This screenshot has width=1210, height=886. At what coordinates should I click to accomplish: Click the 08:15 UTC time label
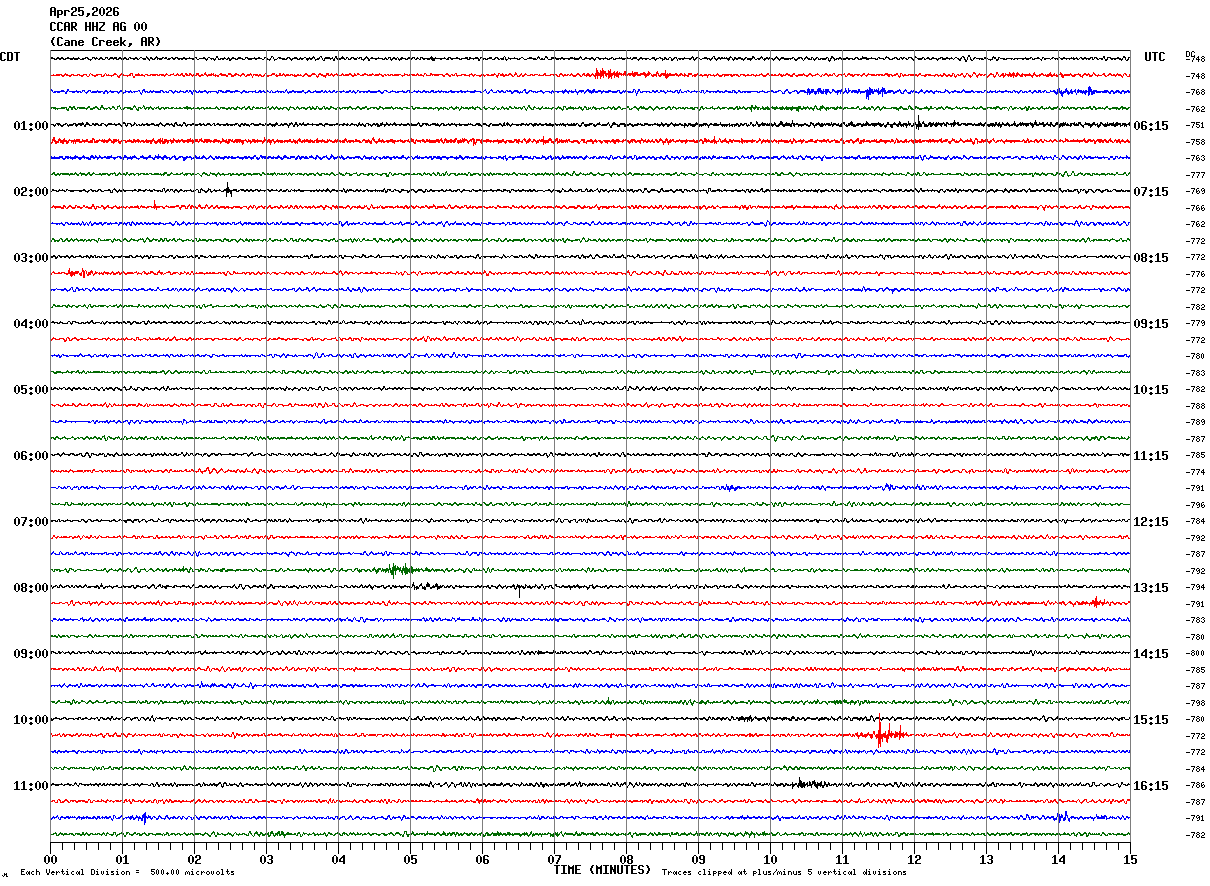(1152, 258)
